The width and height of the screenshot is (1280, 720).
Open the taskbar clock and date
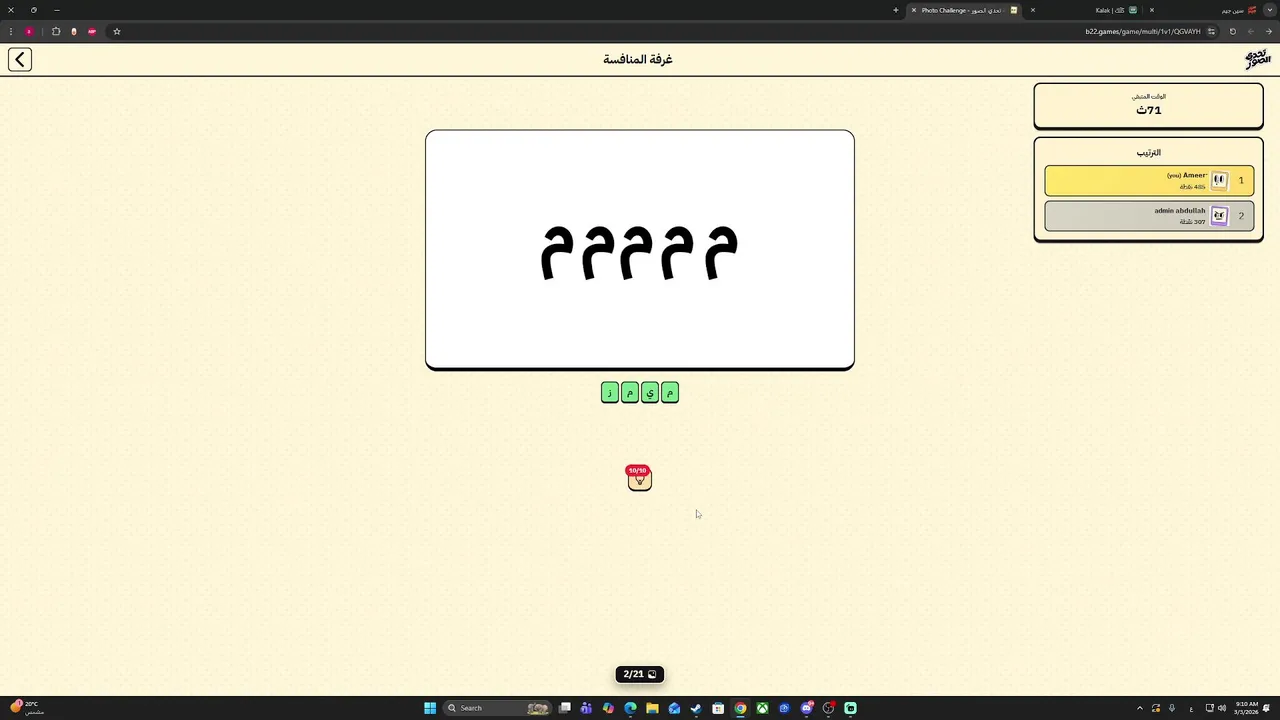(x=1246, y=708)
